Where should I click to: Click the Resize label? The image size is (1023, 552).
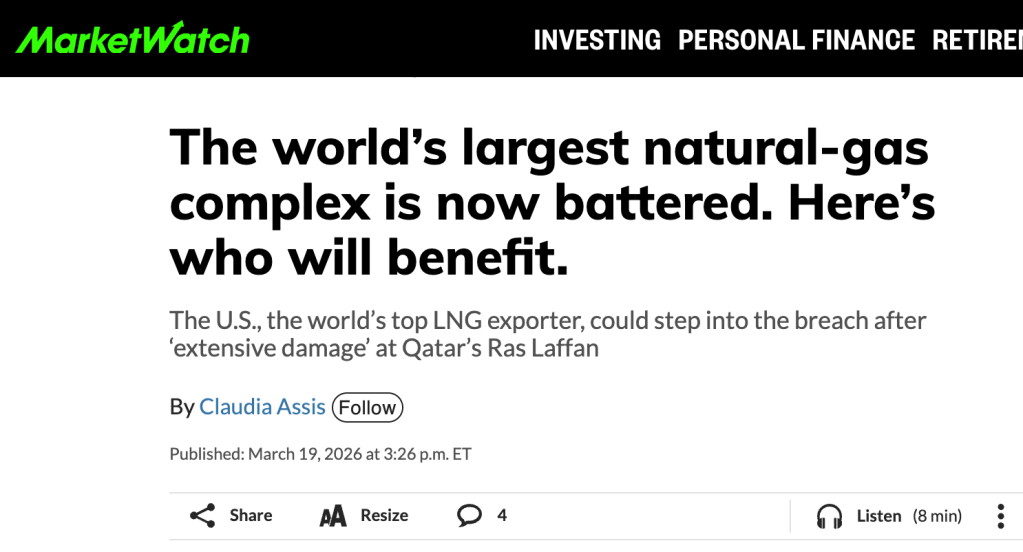click(x=384, y=516)
